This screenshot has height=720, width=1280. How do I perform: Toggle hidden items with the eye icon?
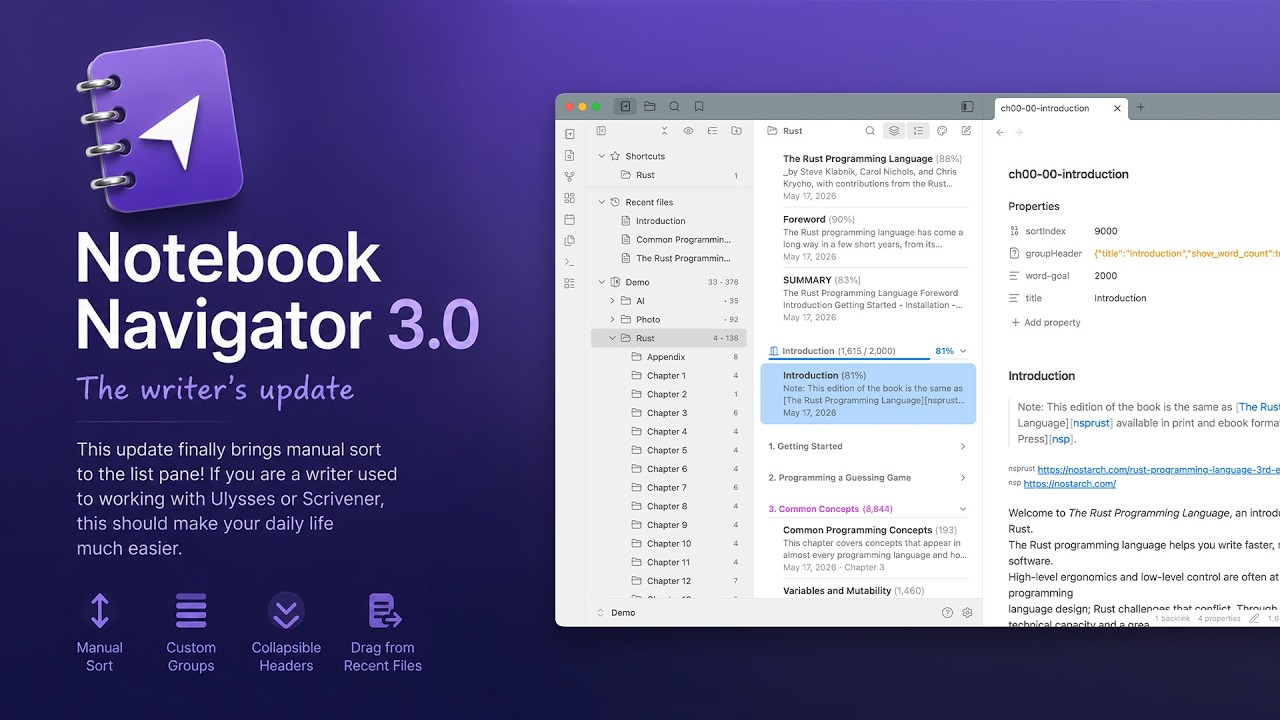coord(688,131)
